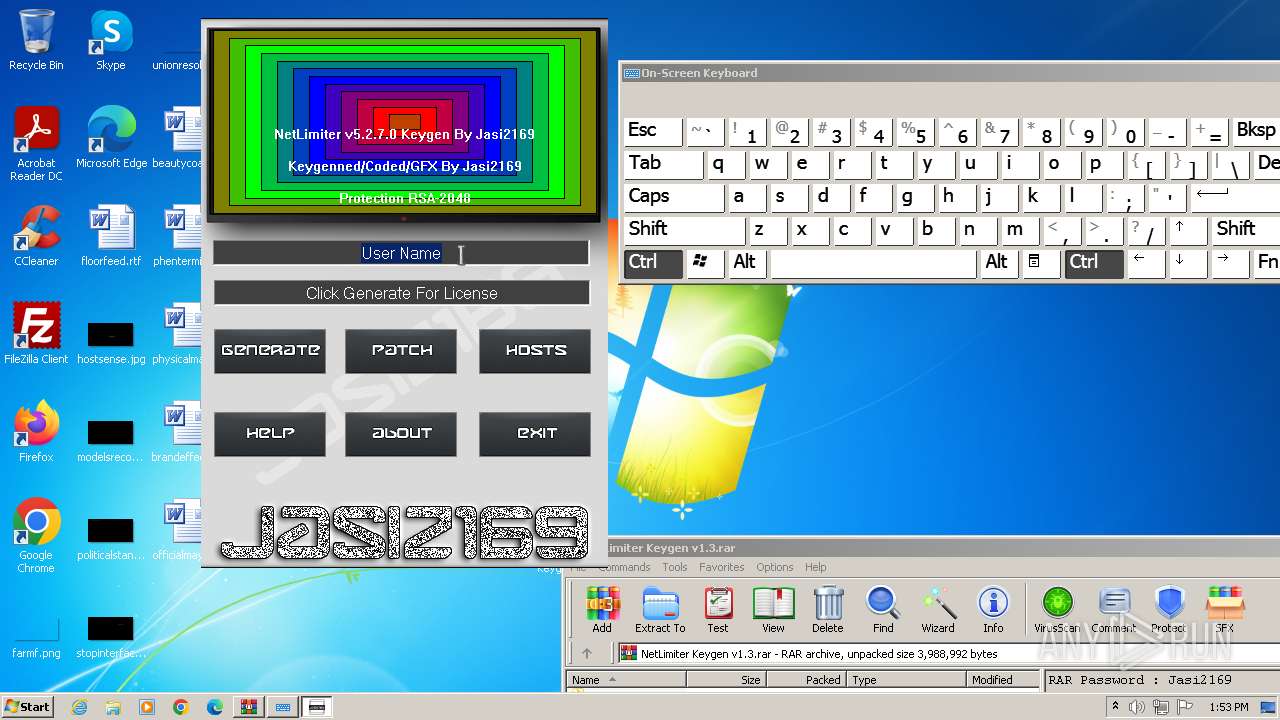Image resolution: width=1280 pixels, height=720 pixels.
Task: Sort WinRAR list by Size column
Action: point(726,680)
